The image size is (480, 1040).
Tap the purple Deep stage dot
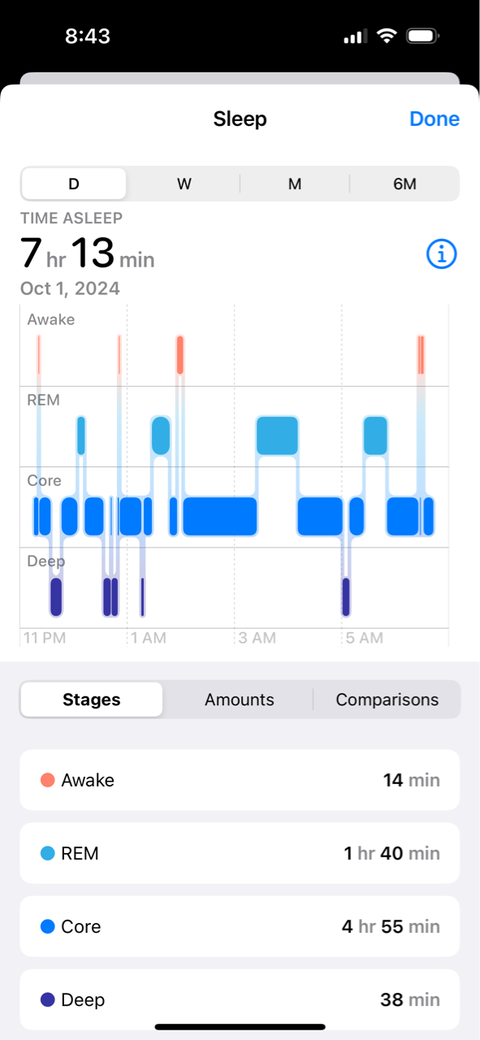pos(48,1000)
